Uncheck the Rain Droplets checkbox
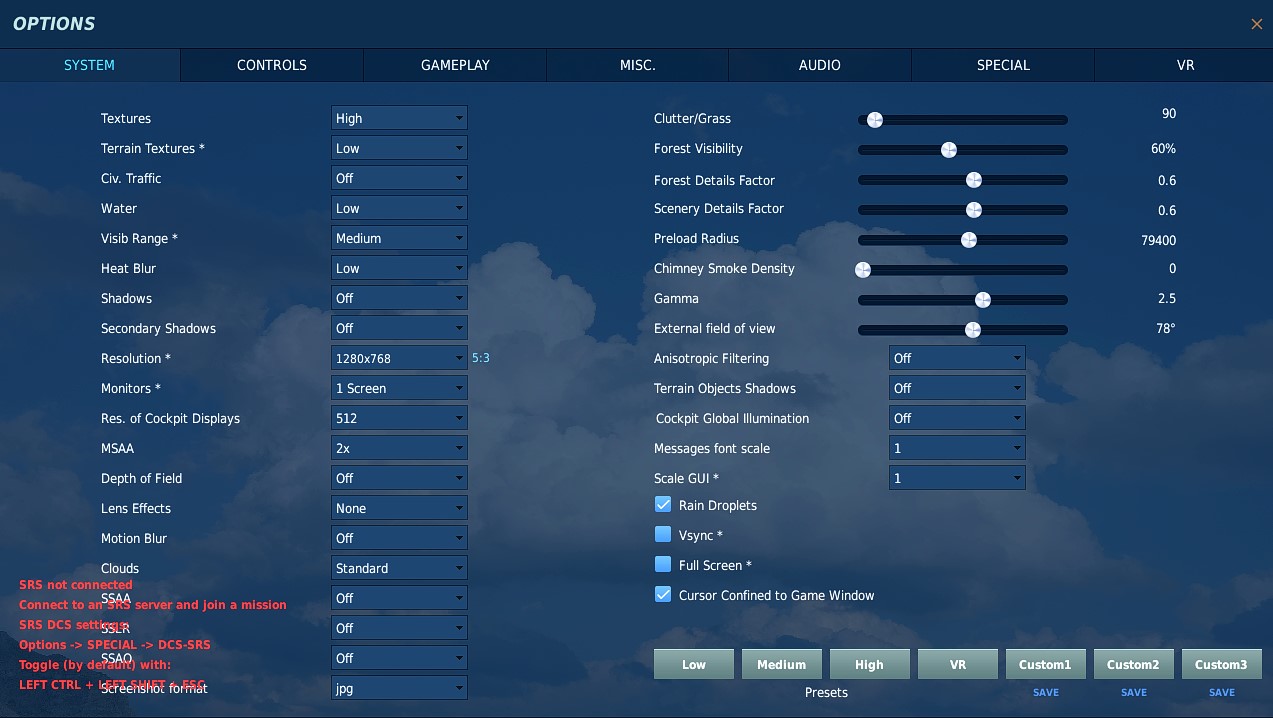1273x718 pixels. tap(663, 504)
